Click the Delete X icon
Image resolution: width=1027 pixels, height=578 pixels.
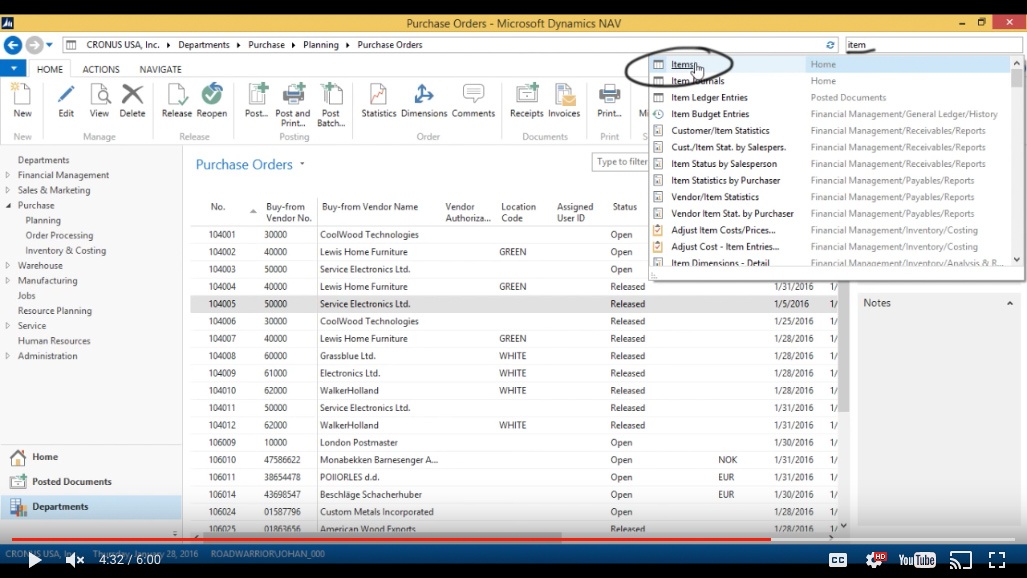pyautogui.click(x=132, y=94)
